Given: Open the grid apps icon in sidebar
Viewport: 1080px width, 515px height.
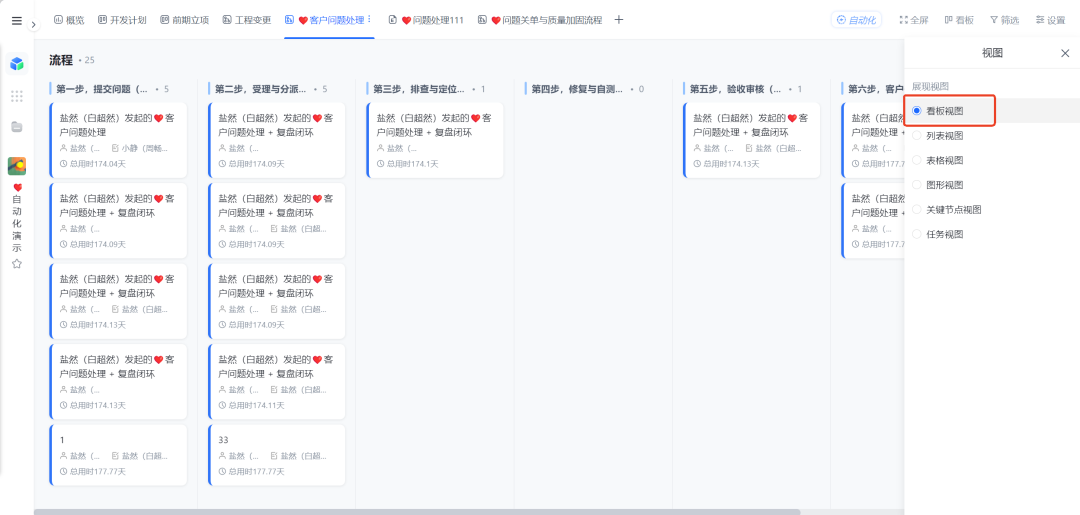Looking at the screenshot, I should pyautogui.click(x=17, y=96).
